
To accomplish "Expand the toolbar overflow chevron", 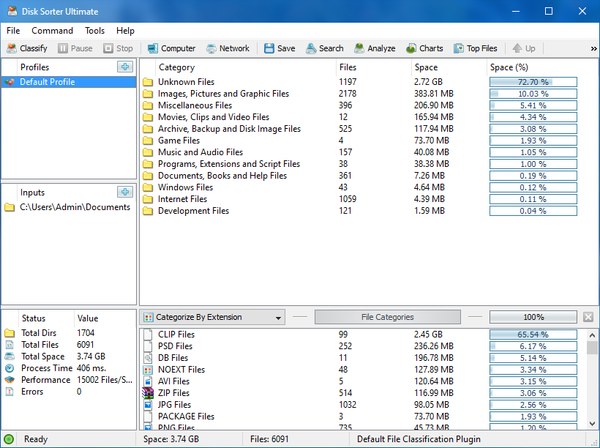I will click(x=592, y=48).
